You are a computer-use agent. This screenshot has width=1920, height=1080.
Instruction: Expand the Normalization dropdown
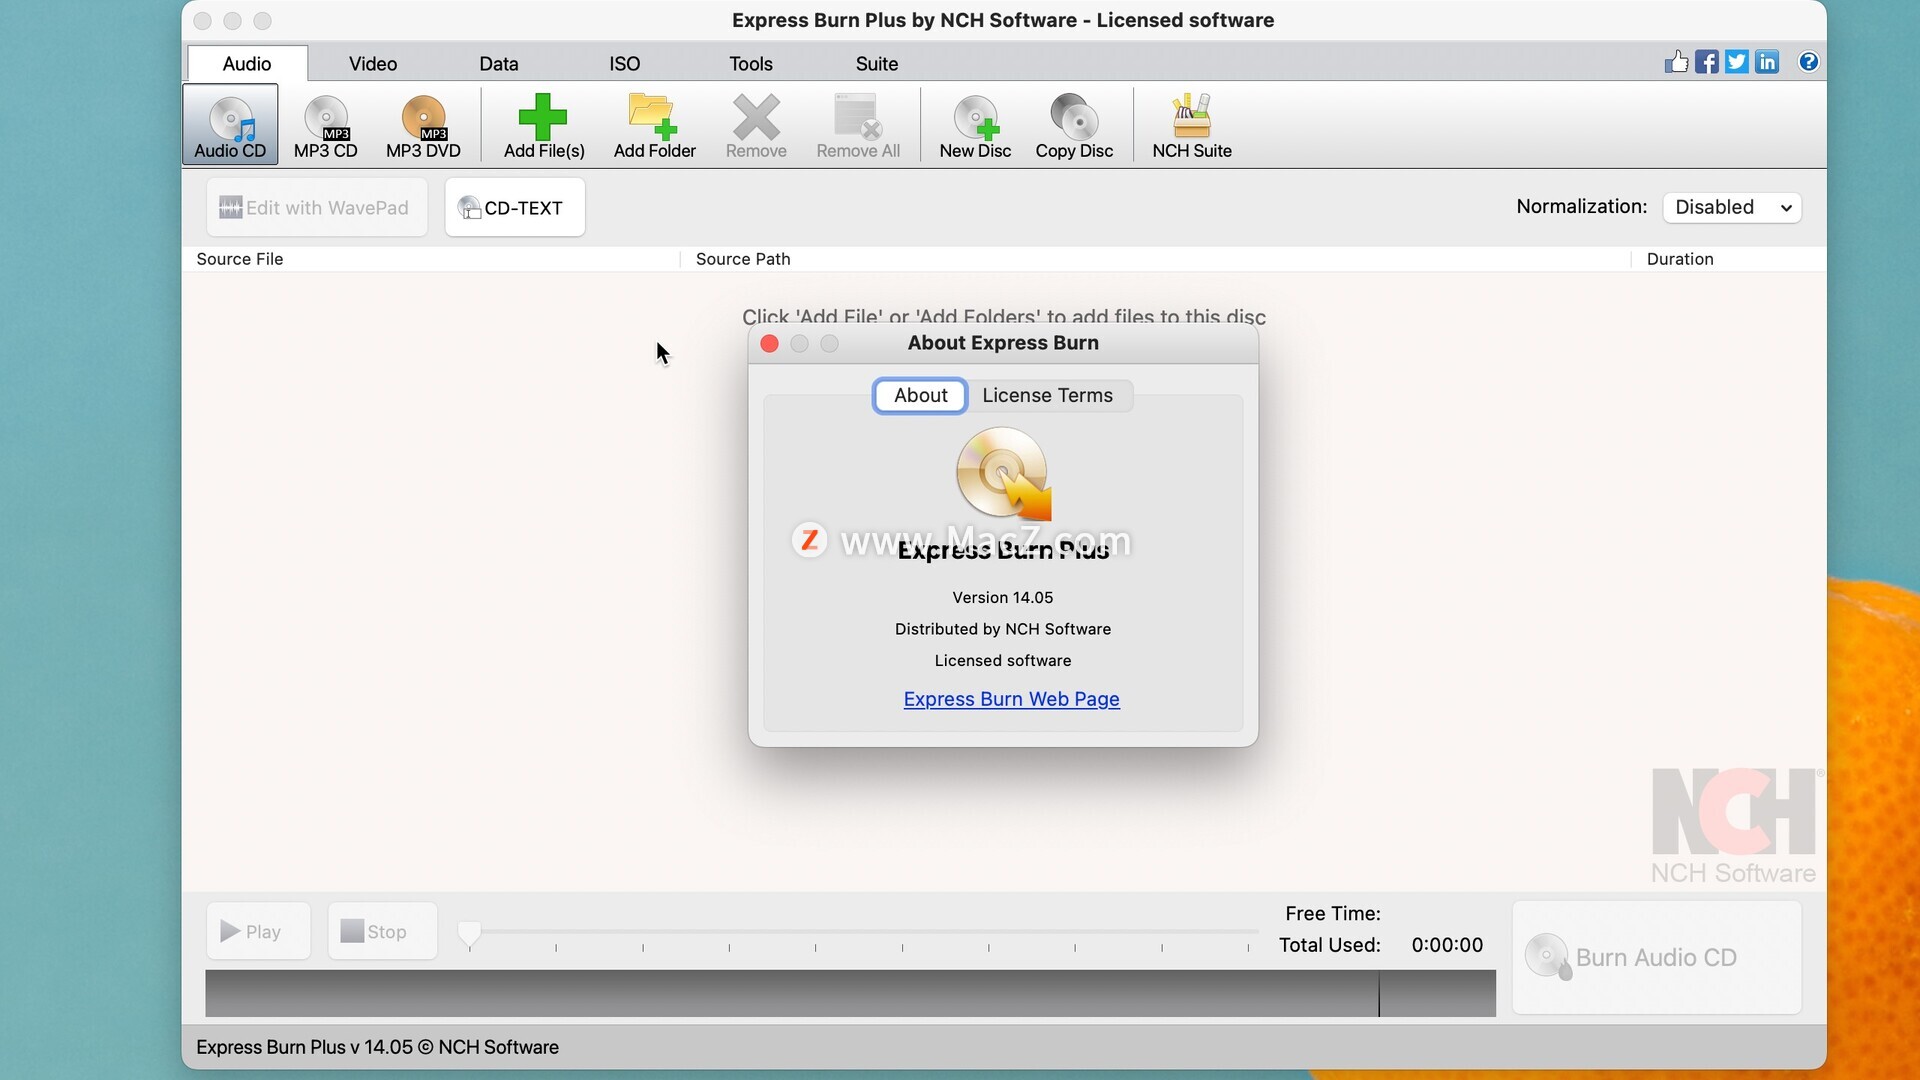(x=1732, y=207)
